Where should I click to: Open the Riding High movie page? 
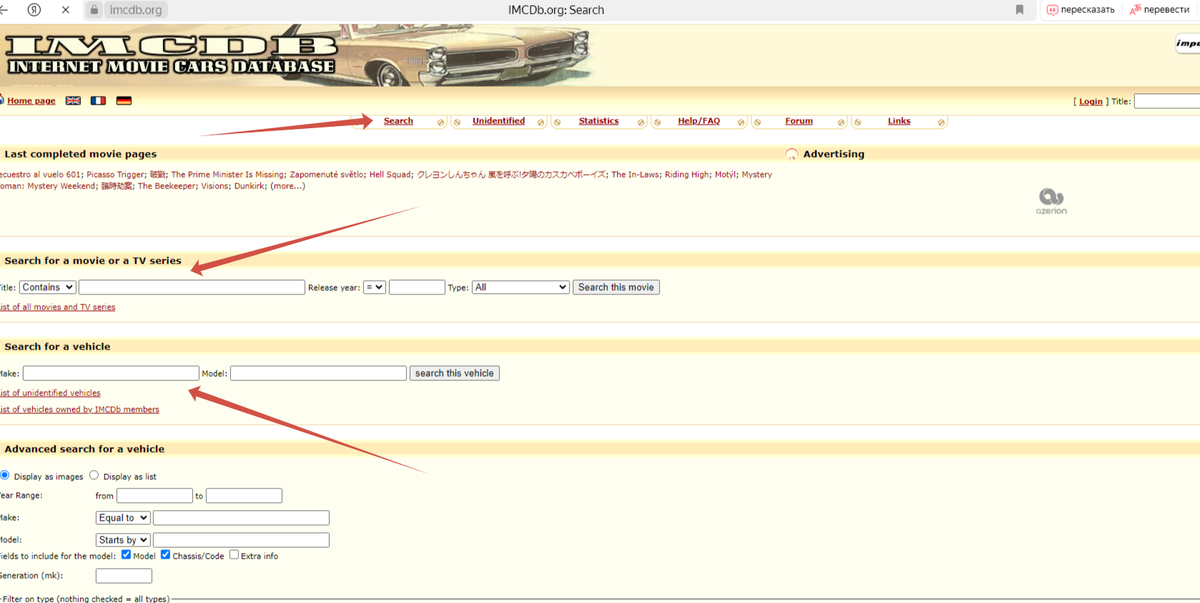pos(687,174)
